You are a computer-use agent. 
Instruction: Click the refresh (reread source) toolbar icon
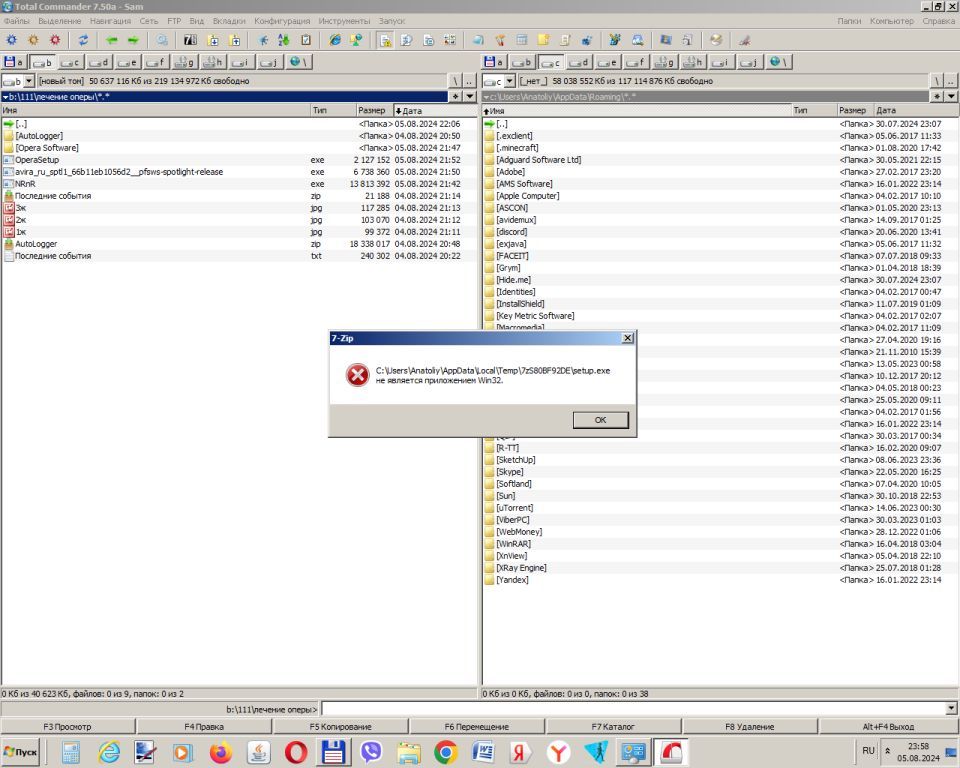point(83,40)
